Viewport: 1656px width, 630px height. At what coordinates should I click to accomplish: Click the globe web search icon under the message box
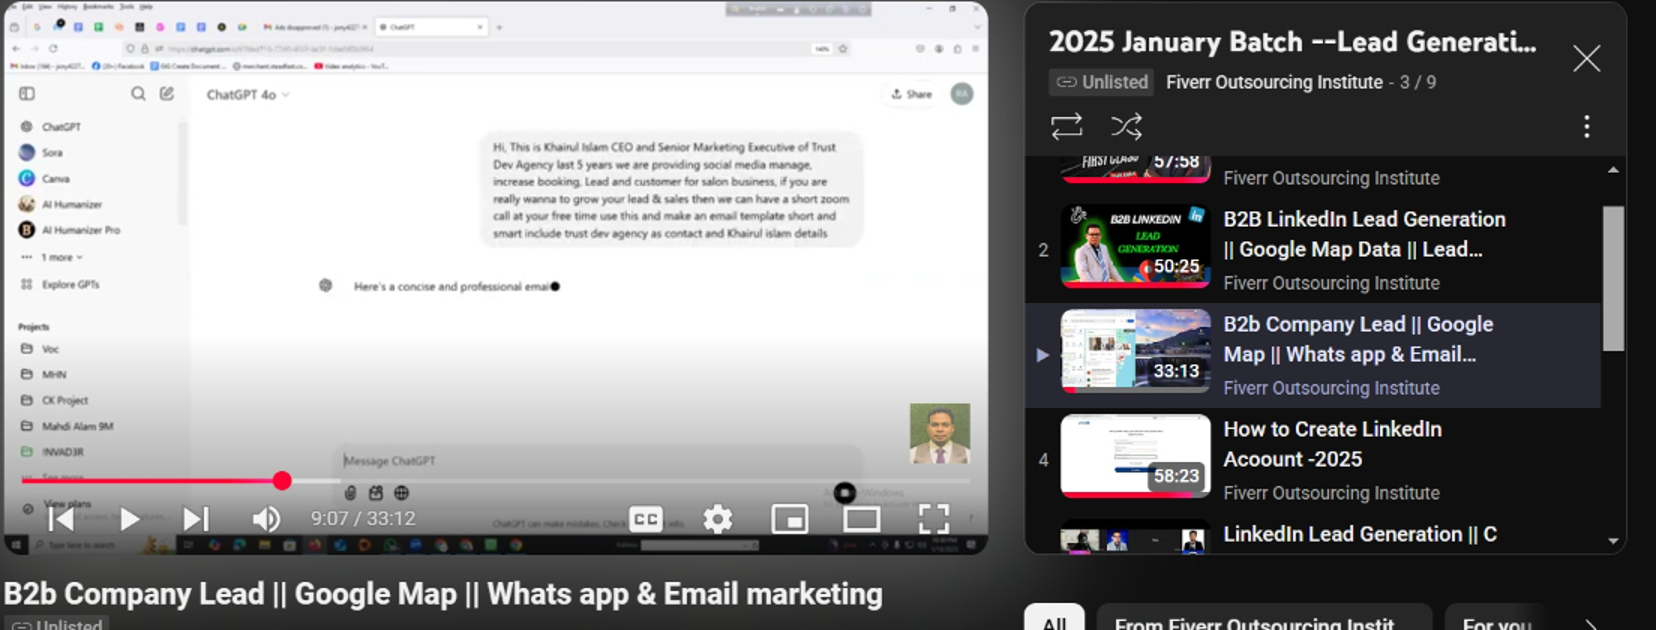401,493
